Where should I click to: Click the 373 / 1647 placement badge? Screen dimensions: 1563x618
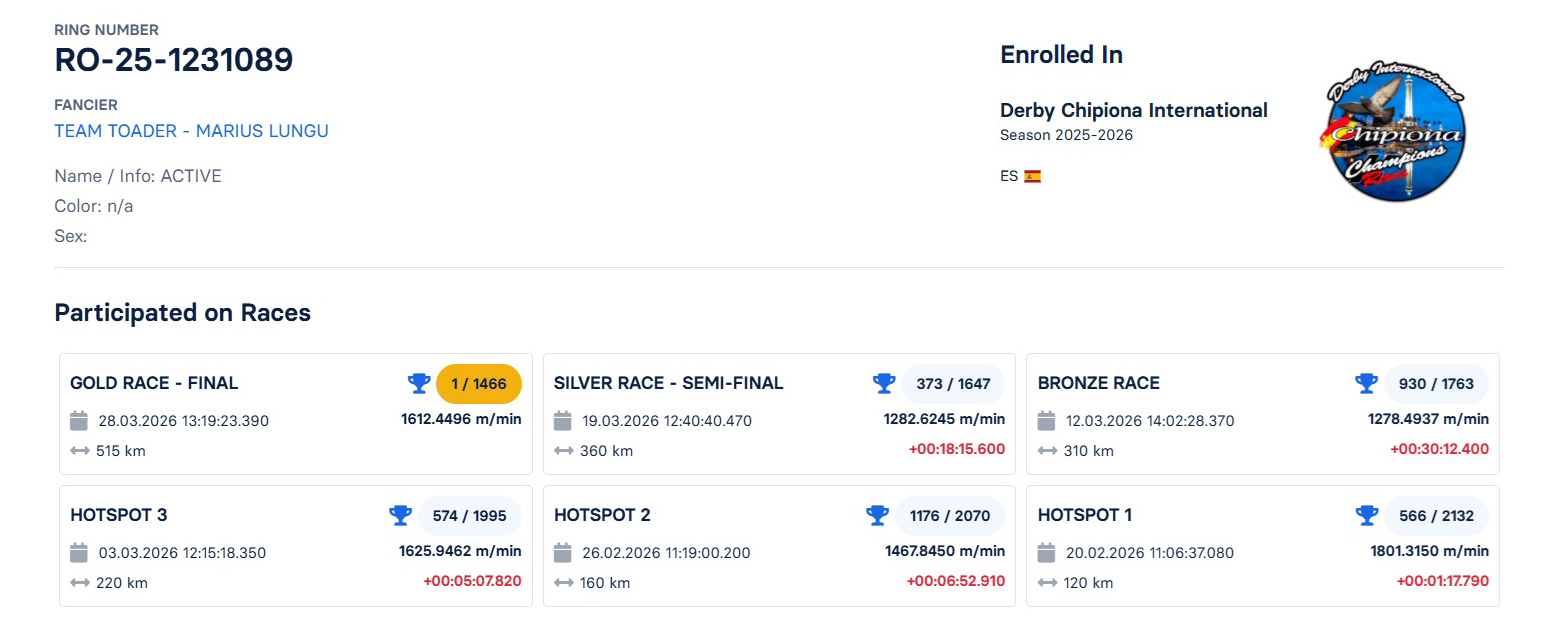tap(954, 383)
